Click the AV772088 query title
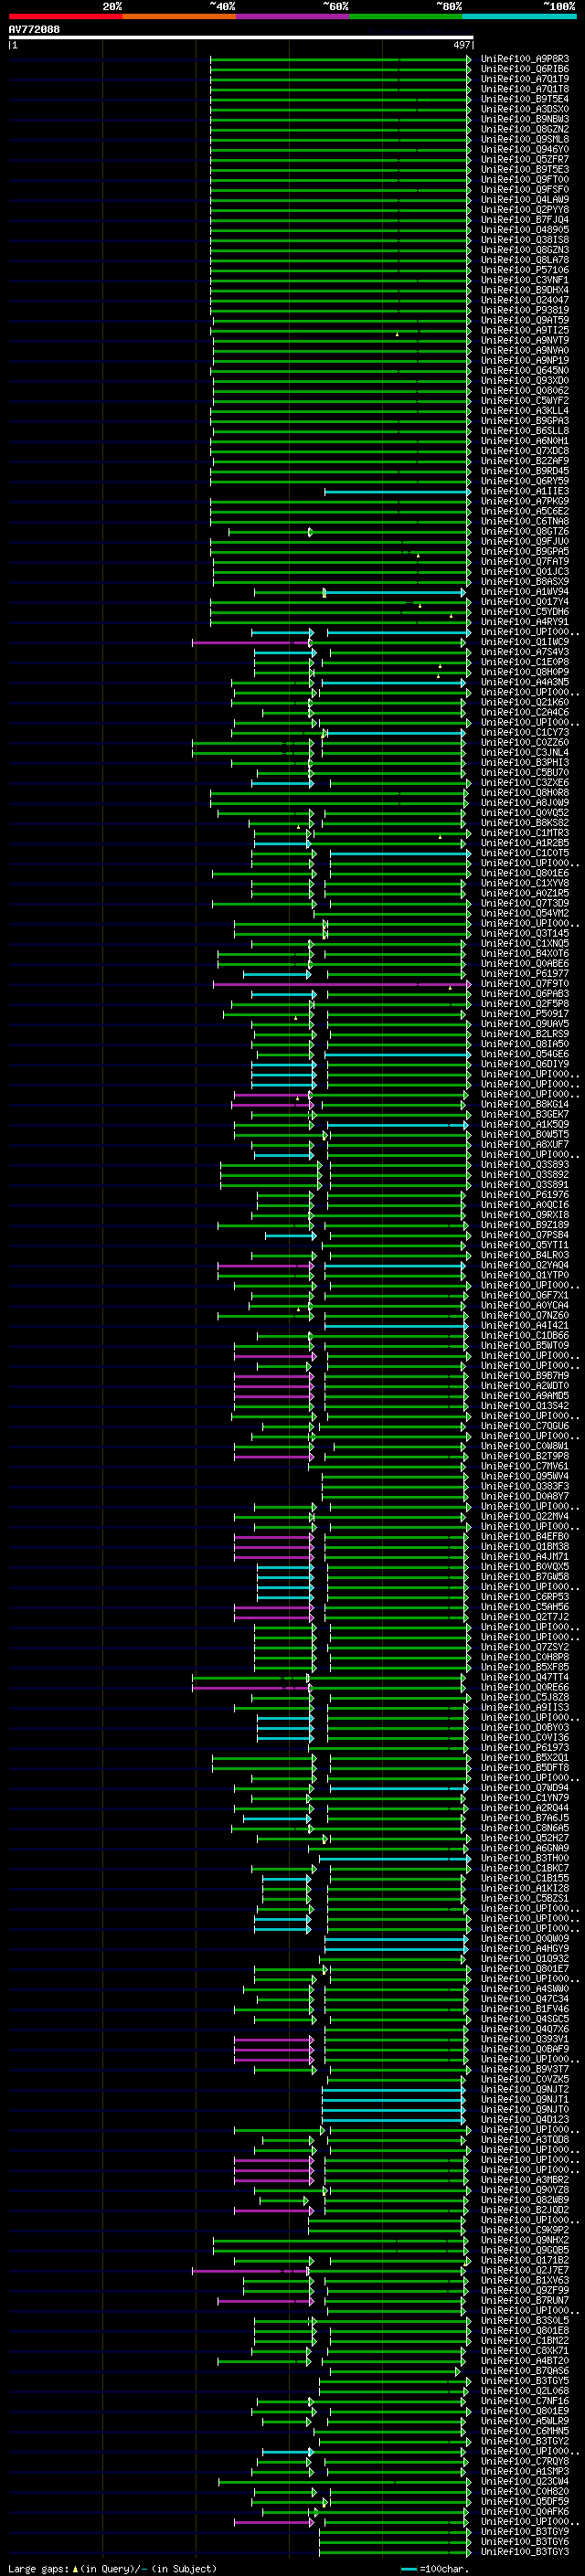 [x=34, y=29]
